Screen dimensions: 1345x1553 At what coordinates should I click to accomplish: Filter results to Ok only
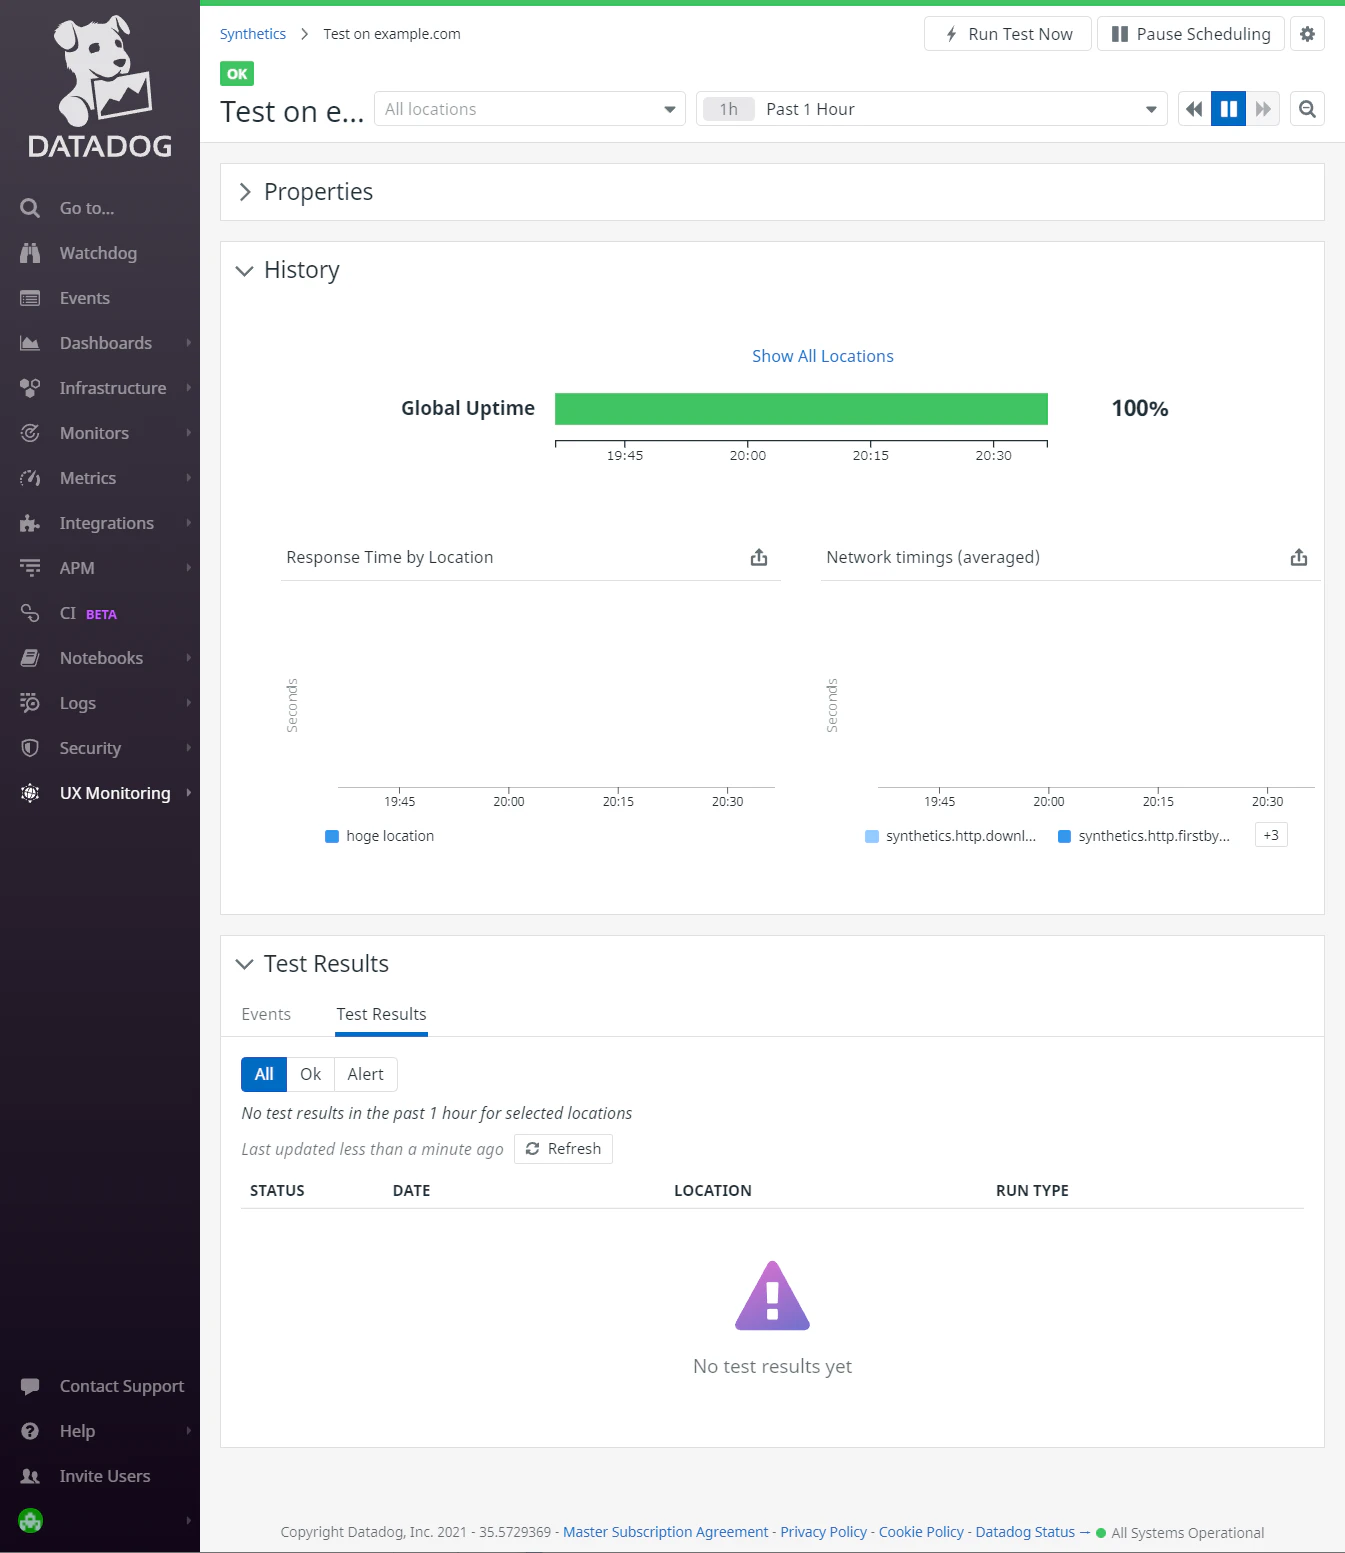[x=311, y=1074]
